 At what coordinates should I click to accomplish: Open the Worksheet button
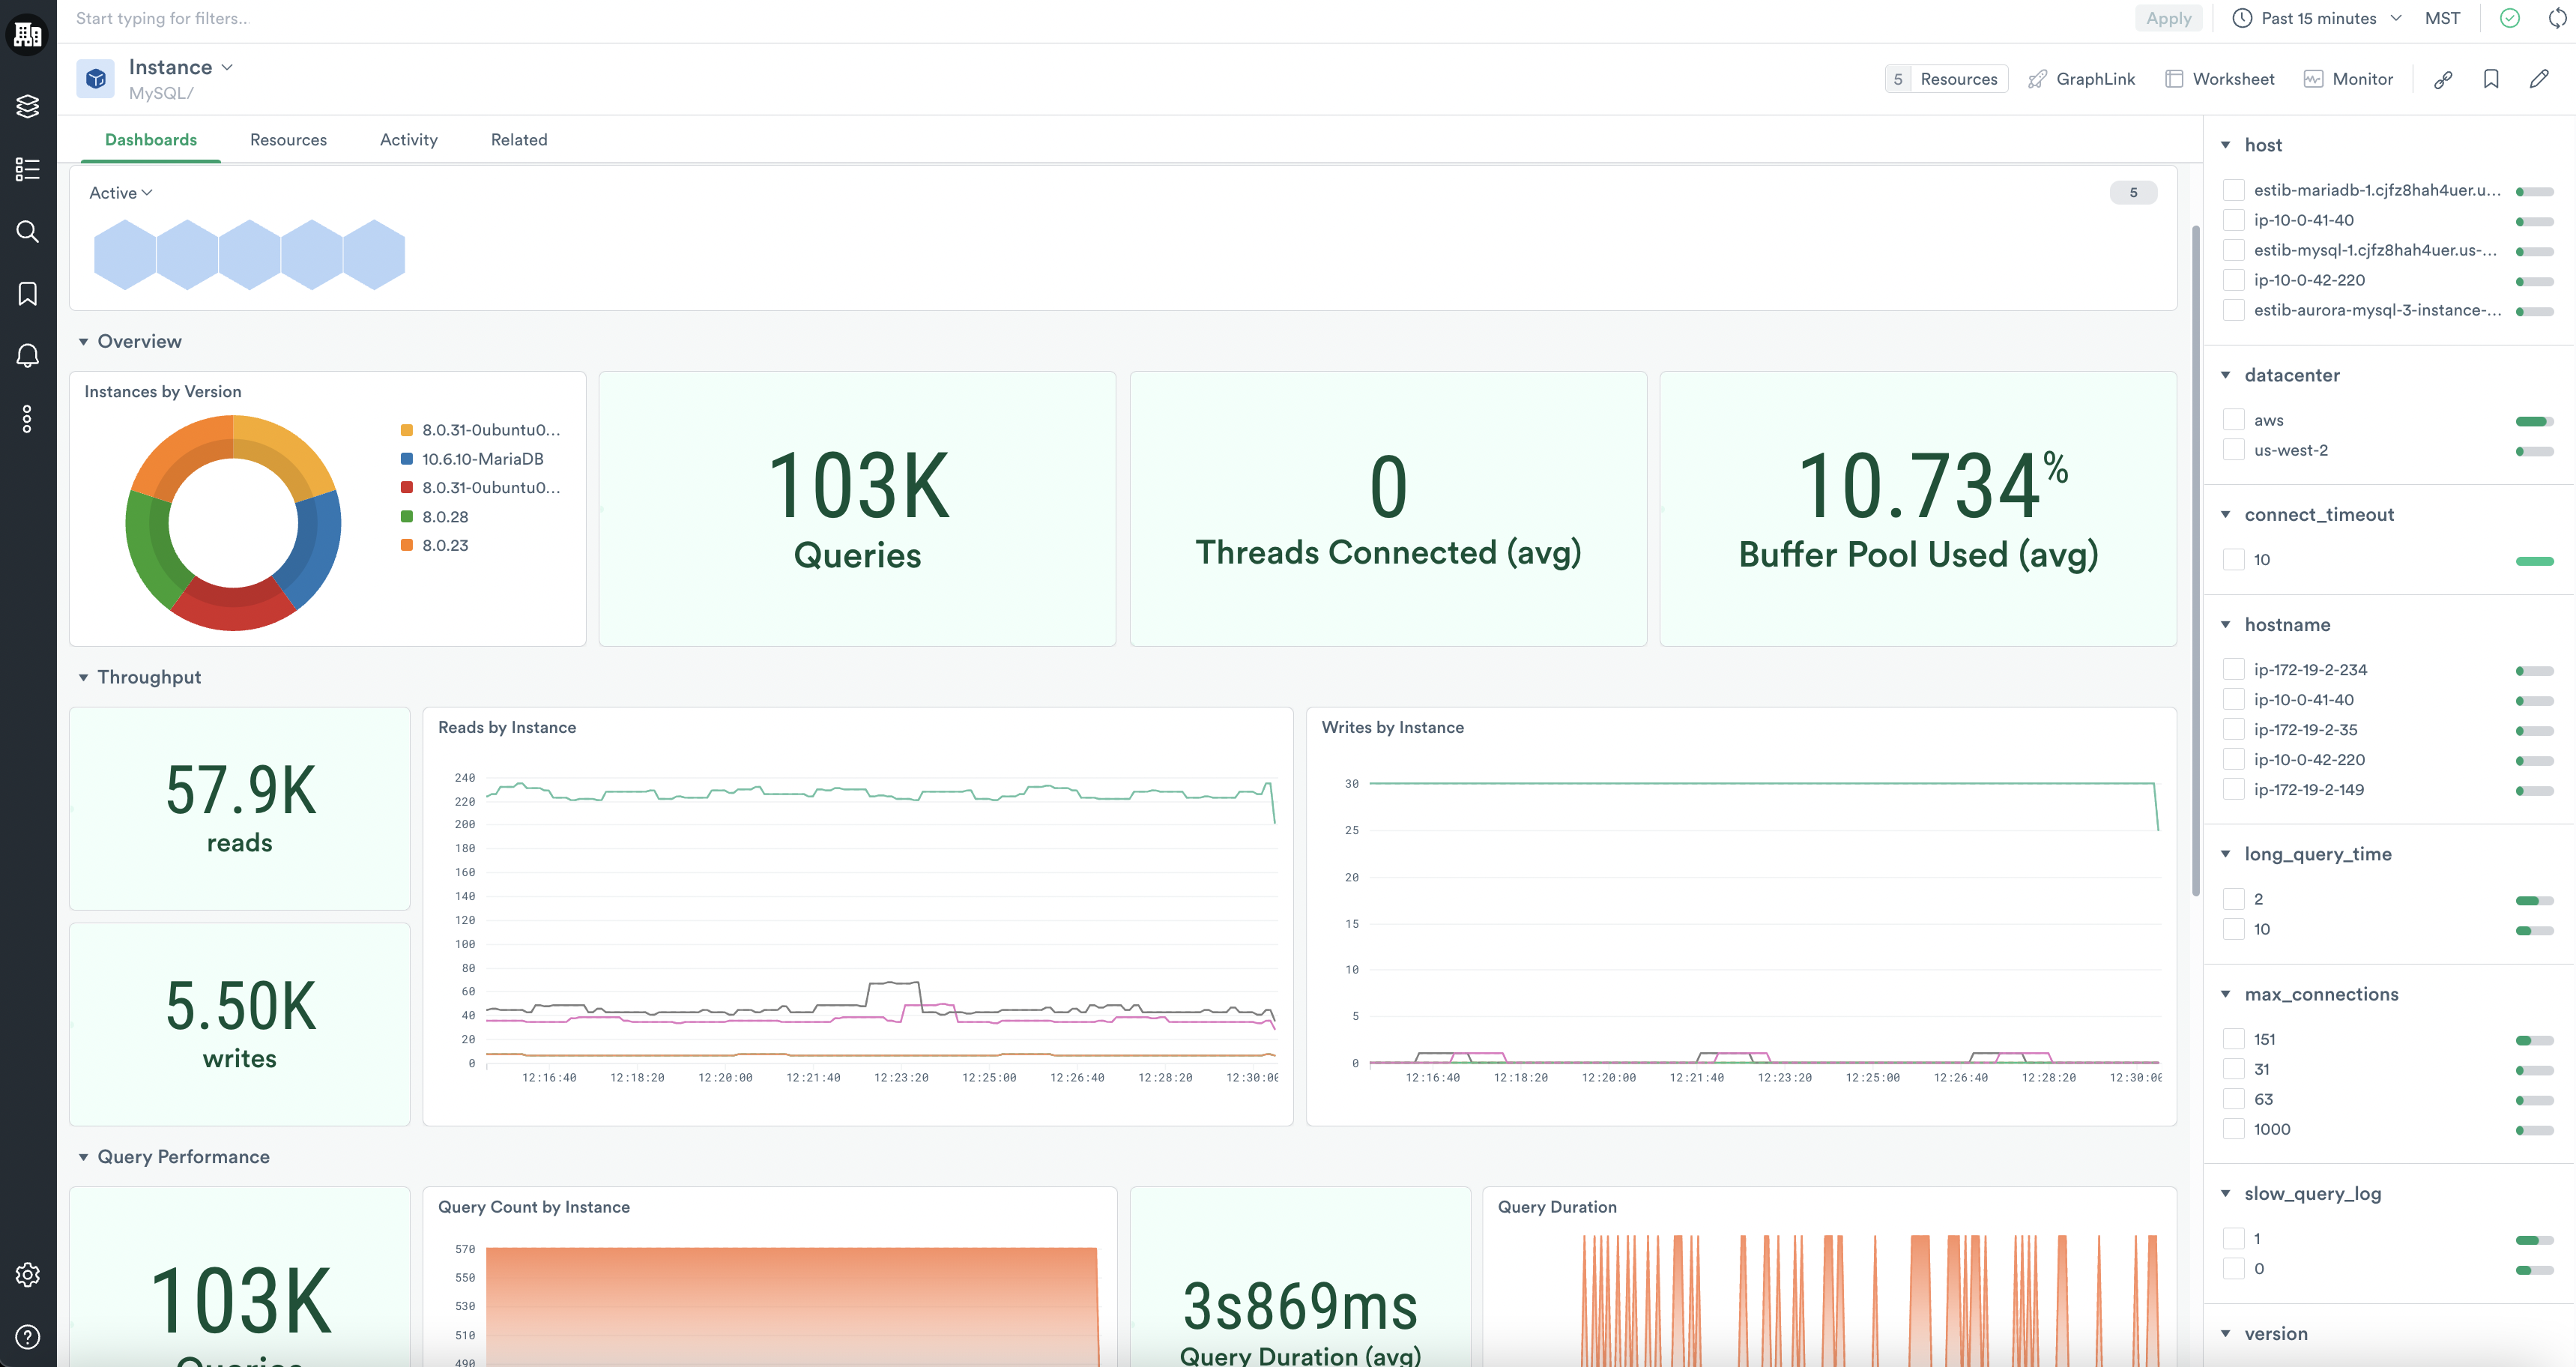[x=2219, y=79]
